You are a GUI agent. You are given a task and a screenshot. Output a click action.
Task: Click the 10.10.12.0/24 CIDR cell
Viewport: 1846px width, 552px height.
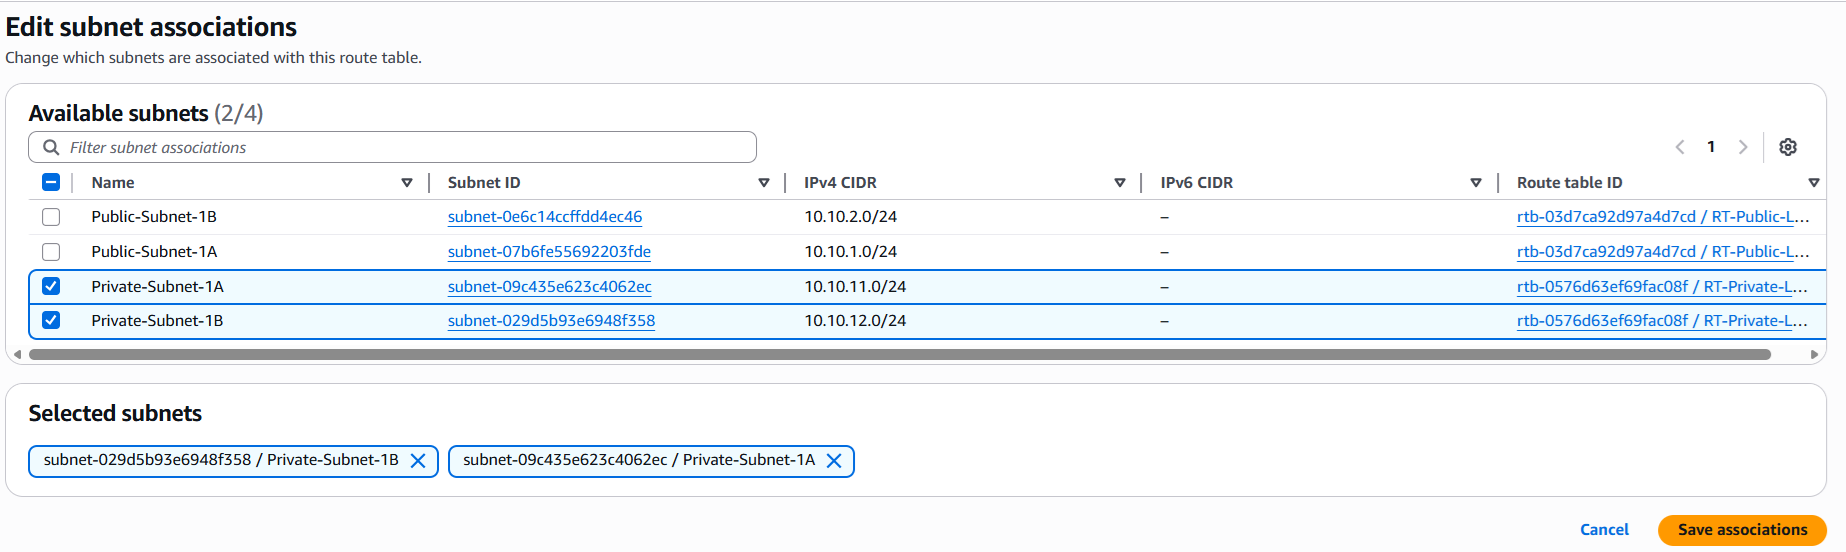855,321
